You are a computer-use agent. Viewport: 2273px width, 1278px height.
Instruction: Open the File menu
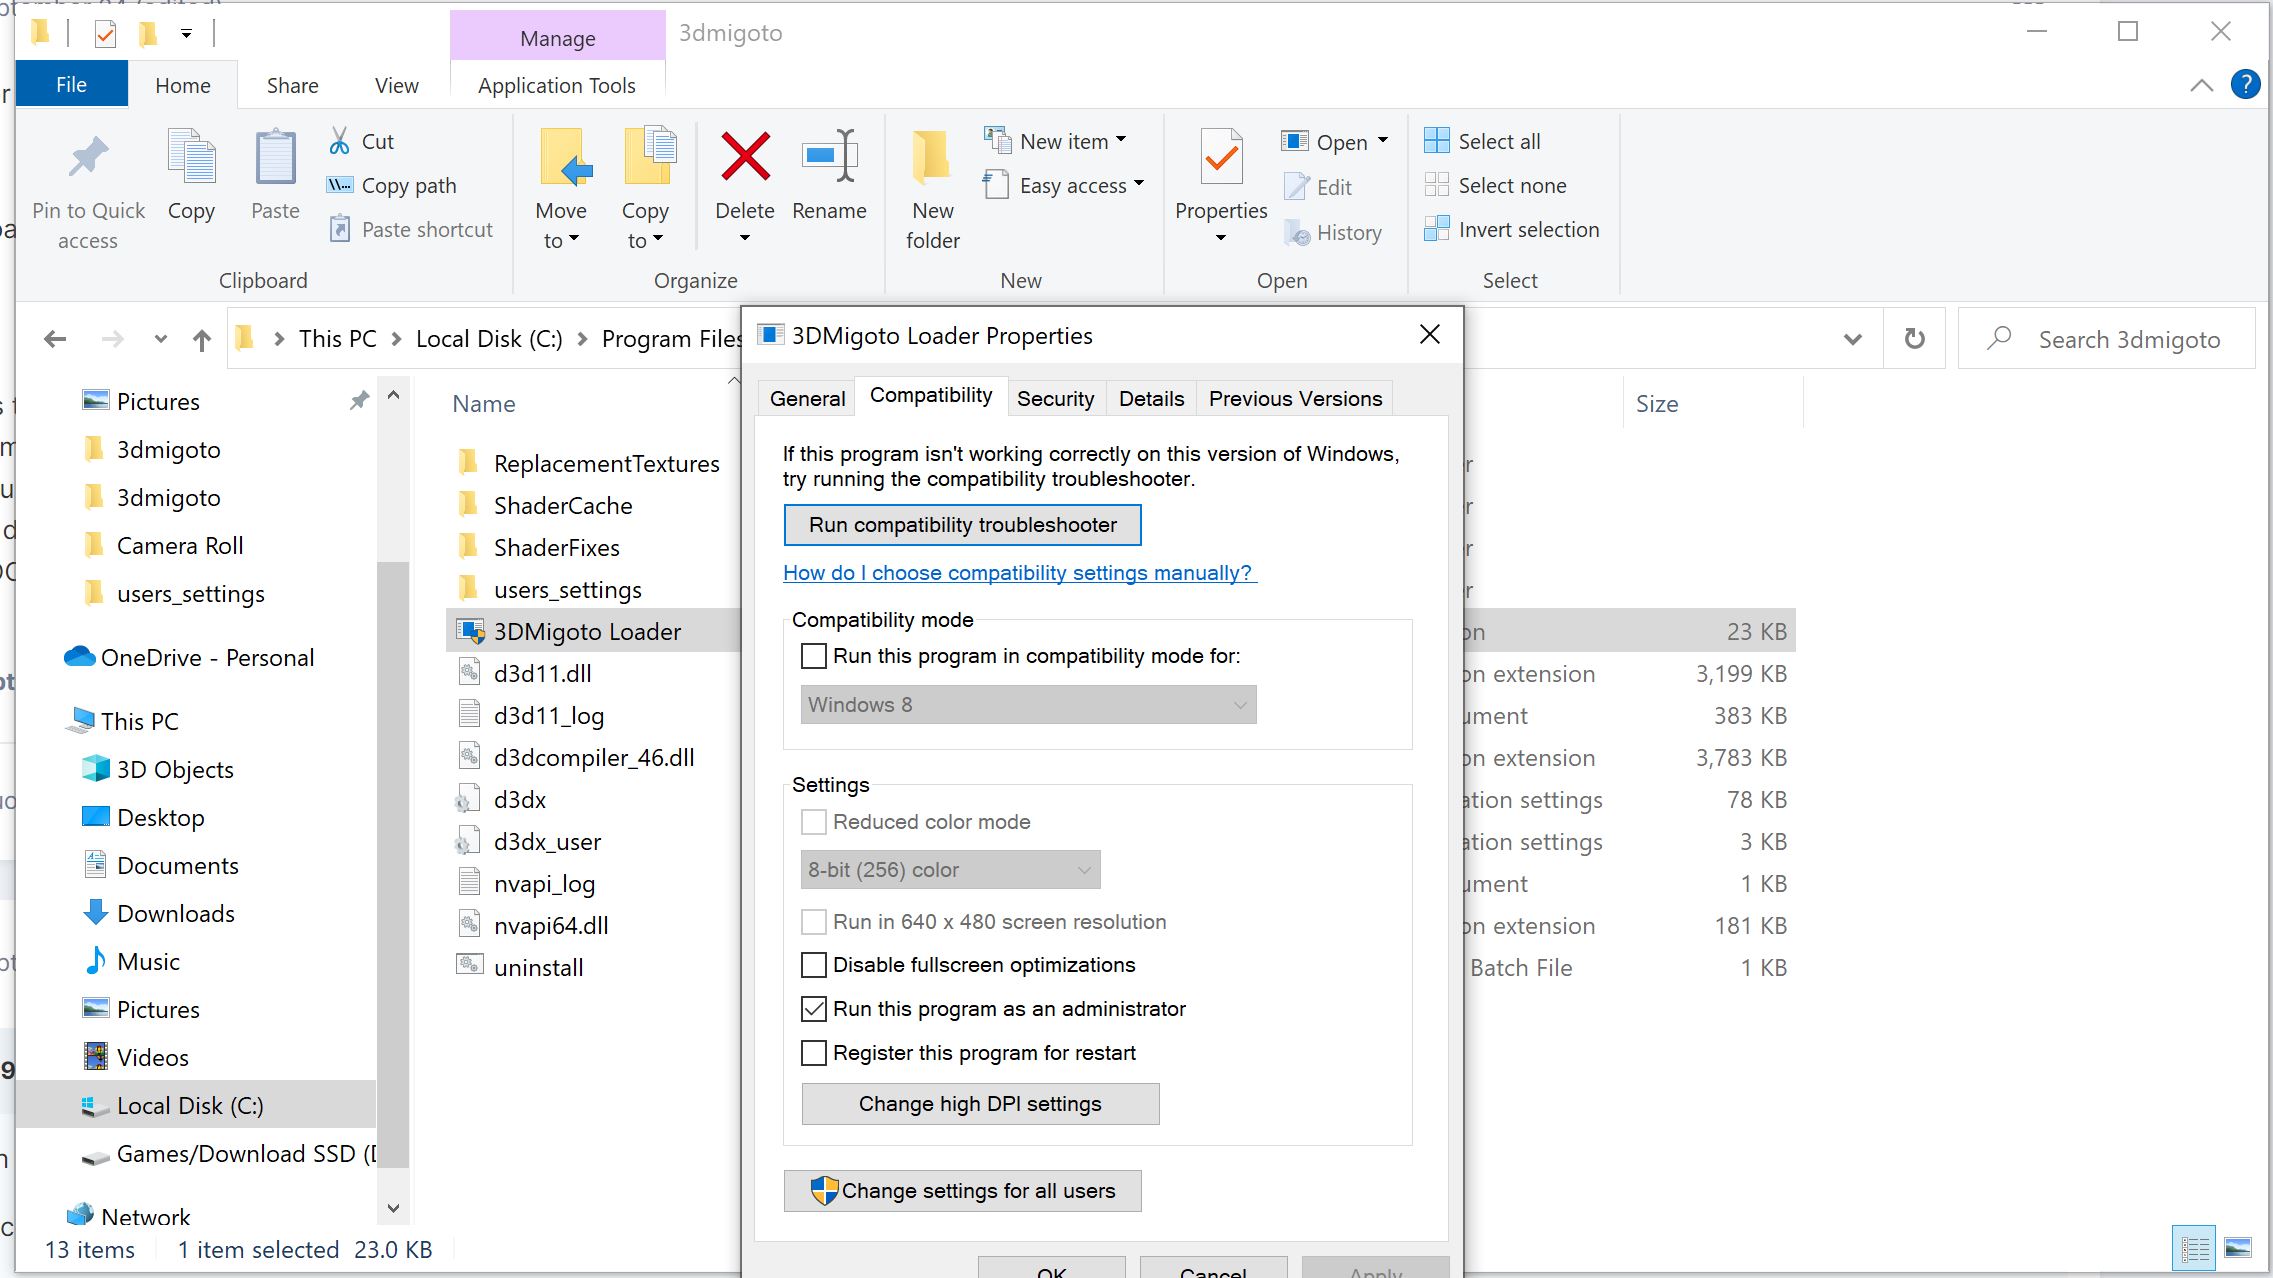coord(71,85)
